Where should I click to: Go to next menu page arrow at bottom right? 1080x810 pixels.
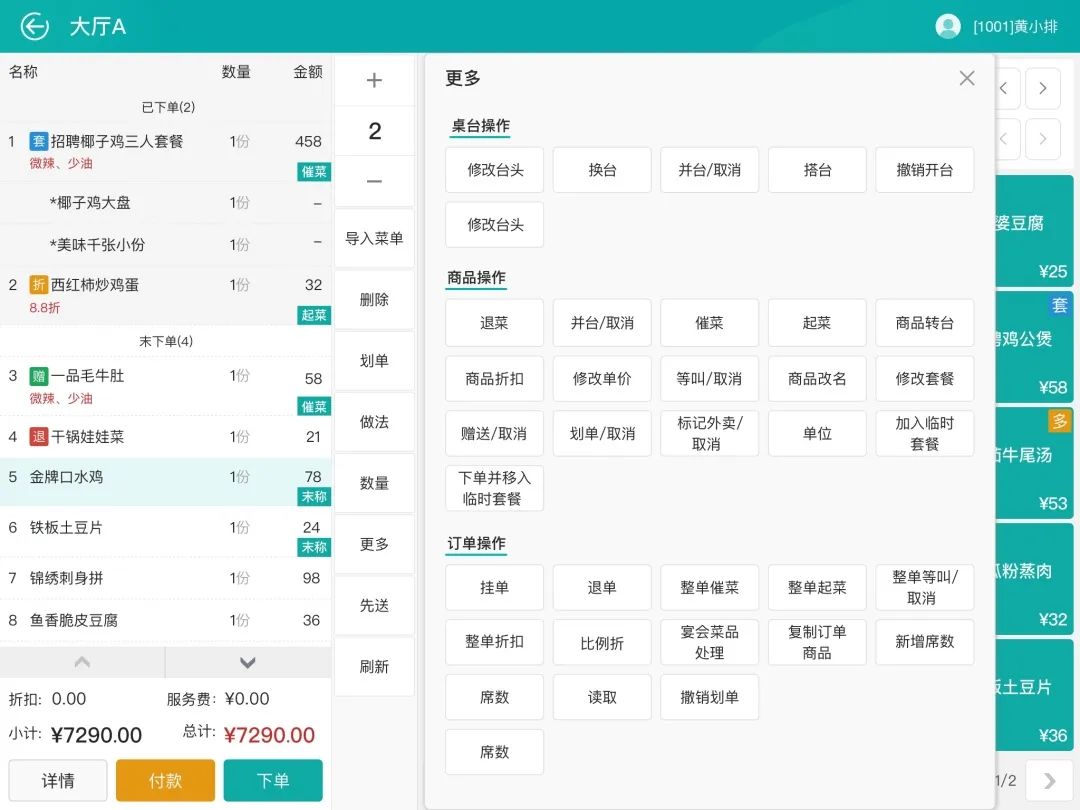point(1048,780)
